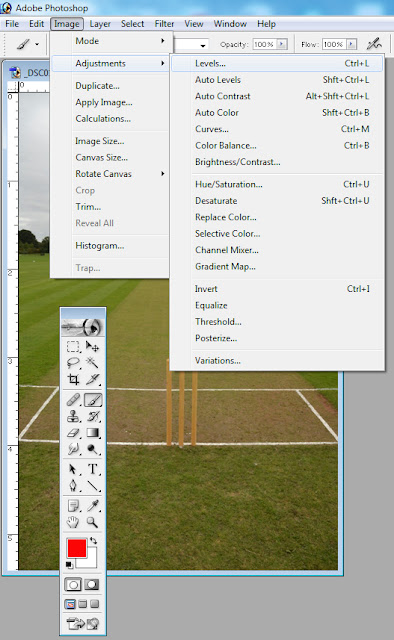Image resolution: width=394 pixels, height=640 pixels.
Task: Reset to default foreground and background colors
Action: (x=69, y=564)
